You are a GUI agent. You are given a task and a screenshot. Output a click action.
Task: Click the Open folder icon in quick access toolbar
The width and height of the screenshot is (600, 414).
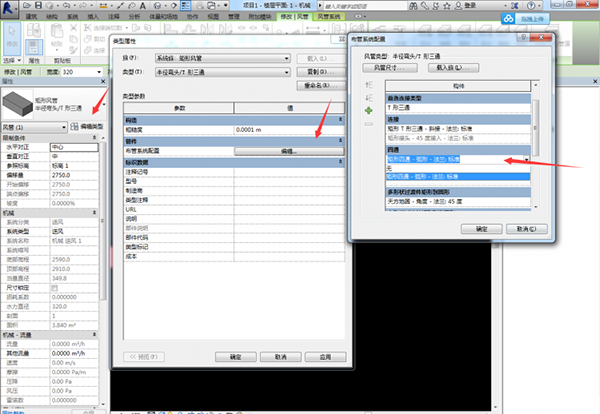pos(26,5)
